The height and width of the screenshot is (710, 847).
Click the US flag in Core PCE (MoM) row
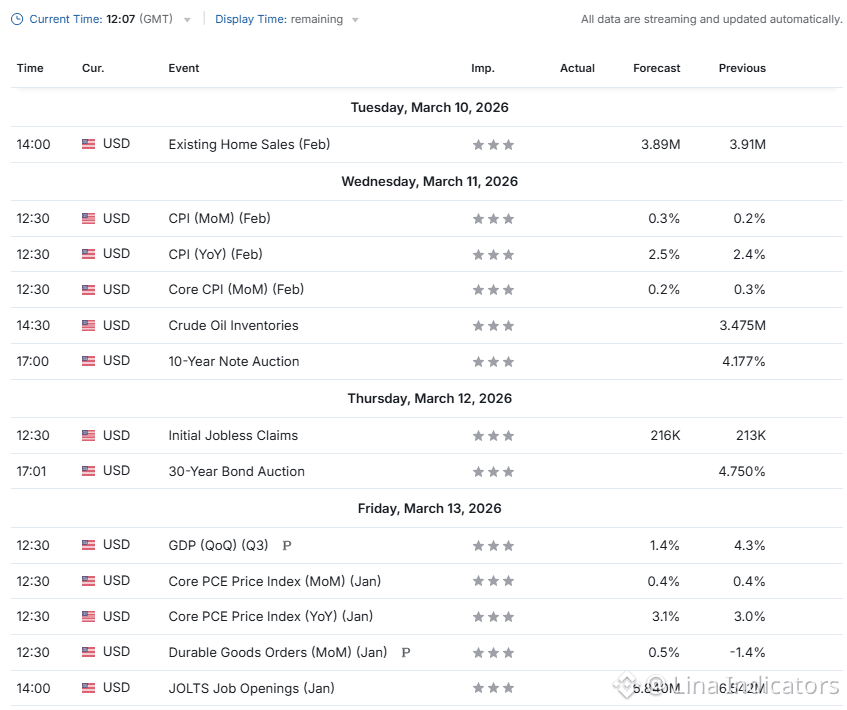[x=88, y=581]
